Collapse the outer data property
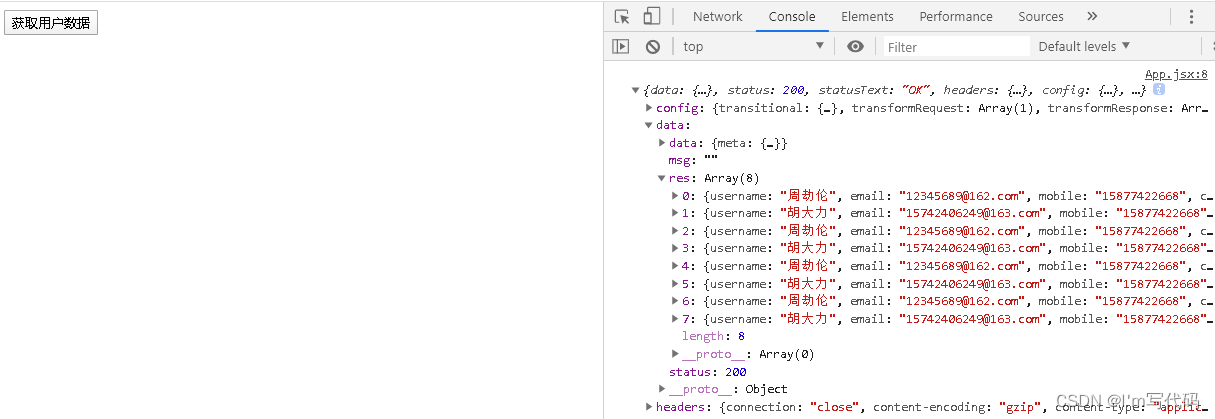 pyautogui.click(x=649, y=126)
